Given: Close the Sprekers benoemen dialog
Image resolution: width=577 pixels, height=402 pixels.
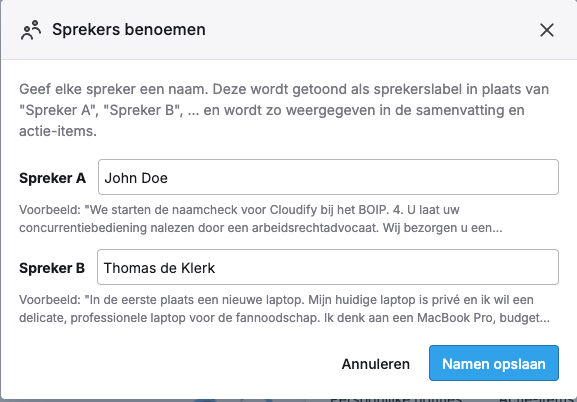Looking at the screenshot, I should click(547, 30).
